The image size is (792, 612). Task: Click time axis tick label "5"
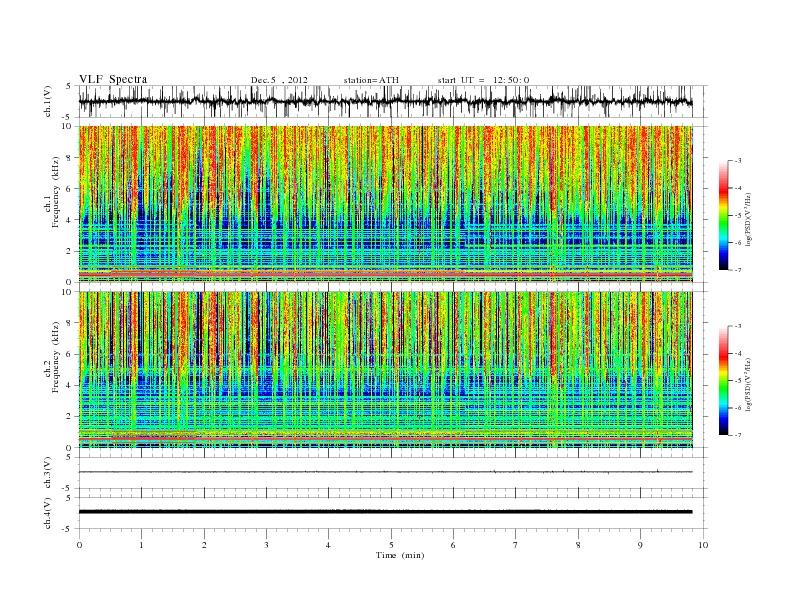(x=391, y=545)
